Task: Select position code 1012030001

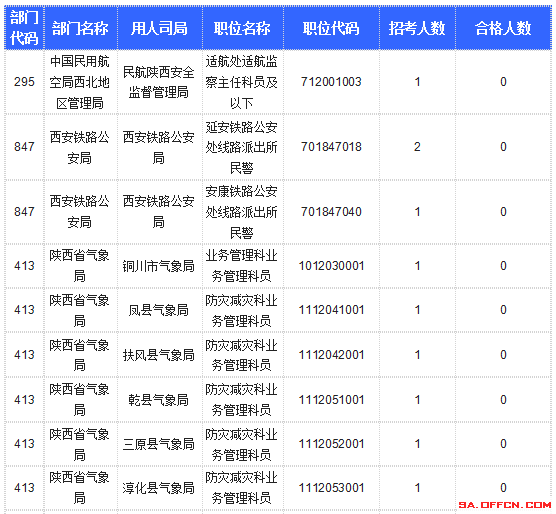Action: 331,266
